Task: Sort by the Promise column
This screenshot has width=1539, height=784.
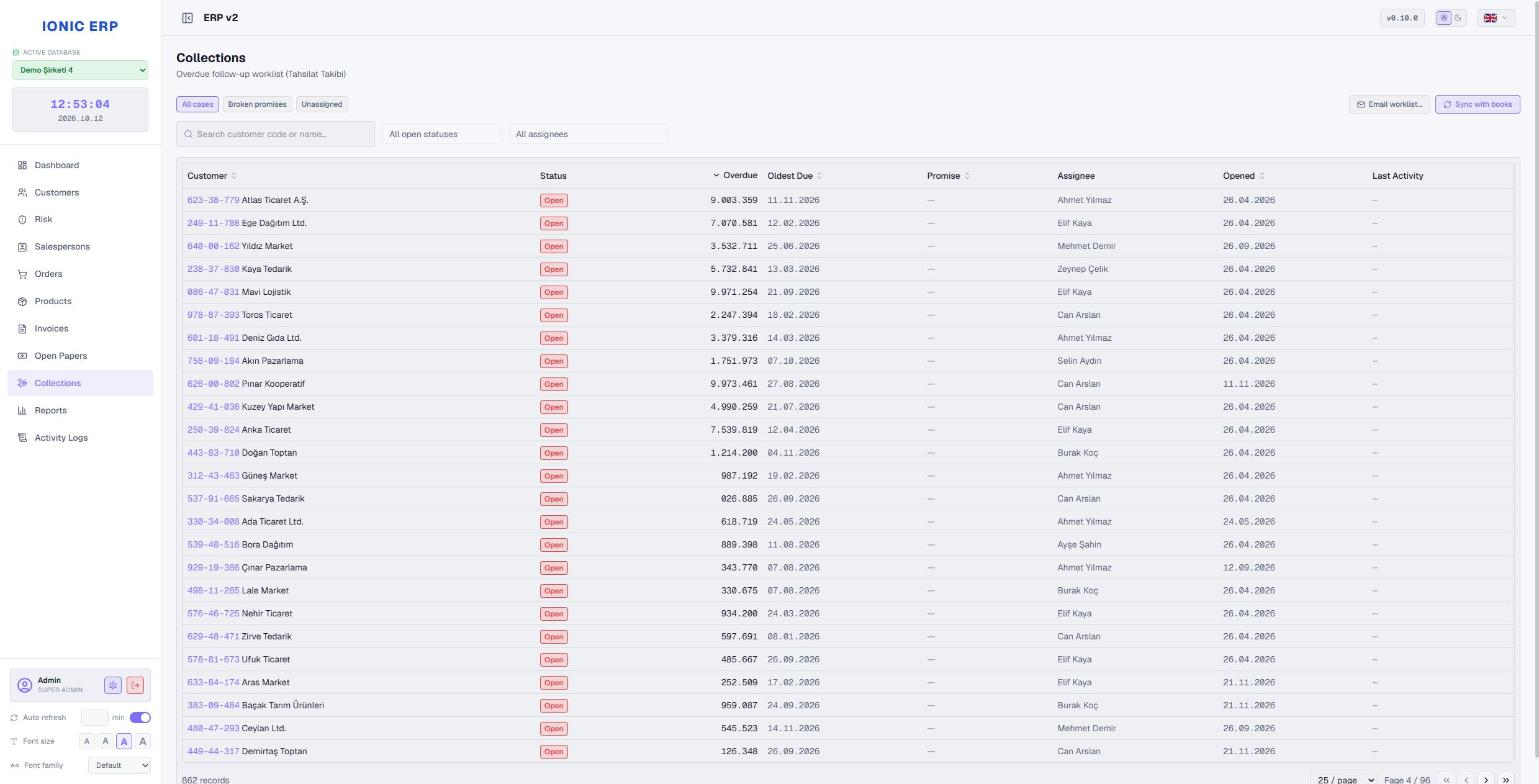Action: tap(948, 176)
